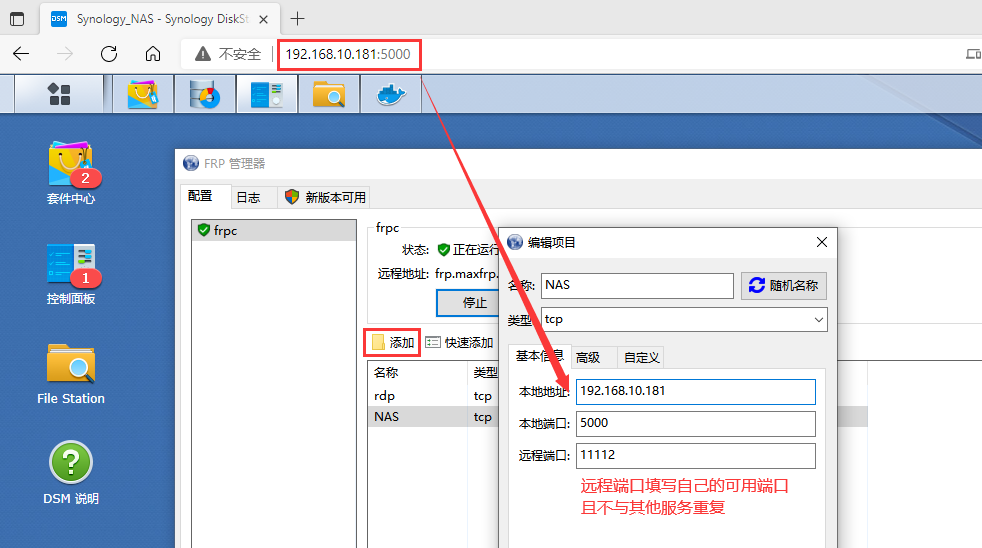Open 控制面板 desktop shortcut

pyautogui.click(x=71, y=274)
